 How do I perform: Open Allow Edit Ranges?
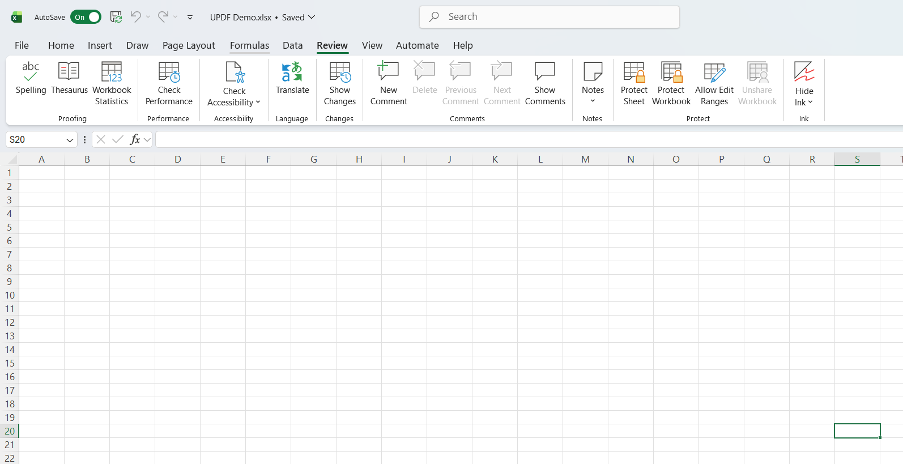[x=714, y=79]
